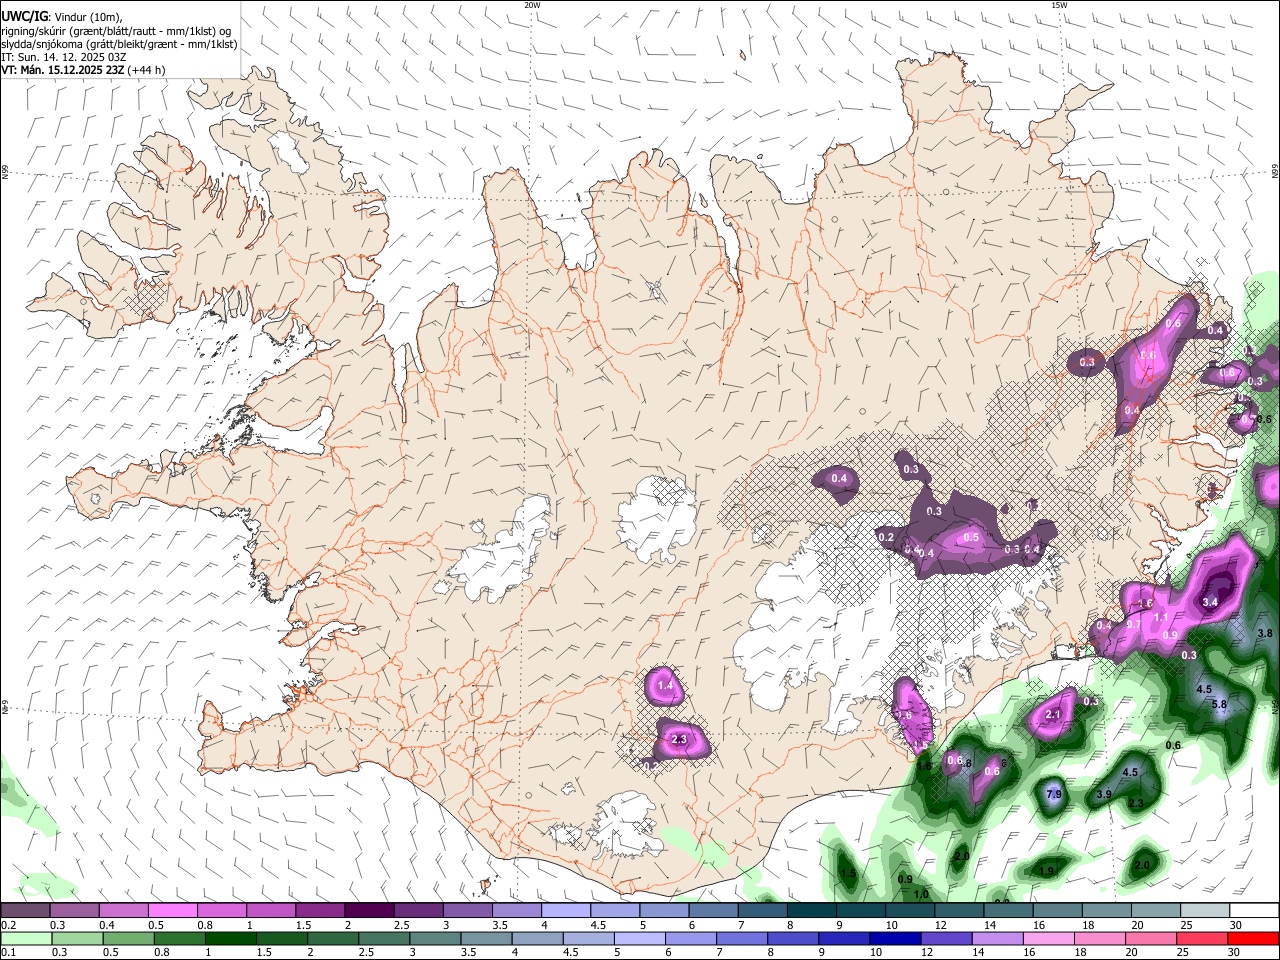Click the lower legend swatch starting at 10
1280x960 pixels.
click(895, 939)
